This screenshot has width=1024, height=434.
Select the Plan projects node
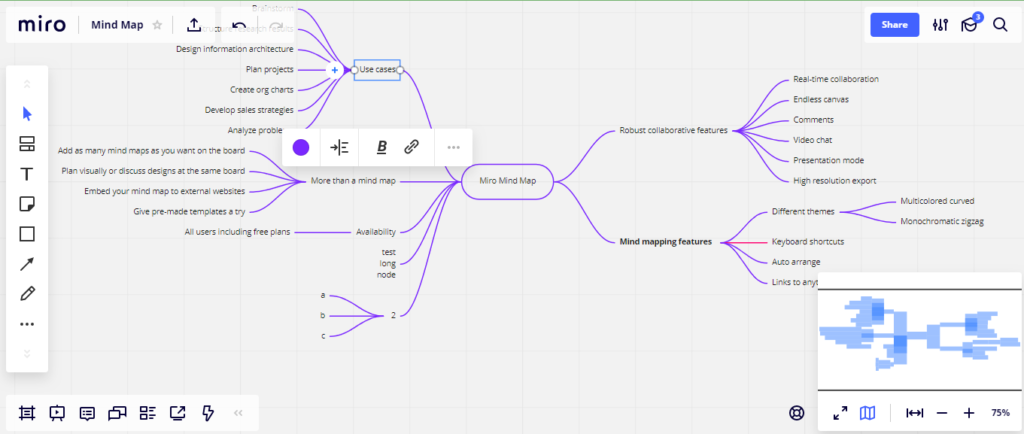[x=270, y=69]
